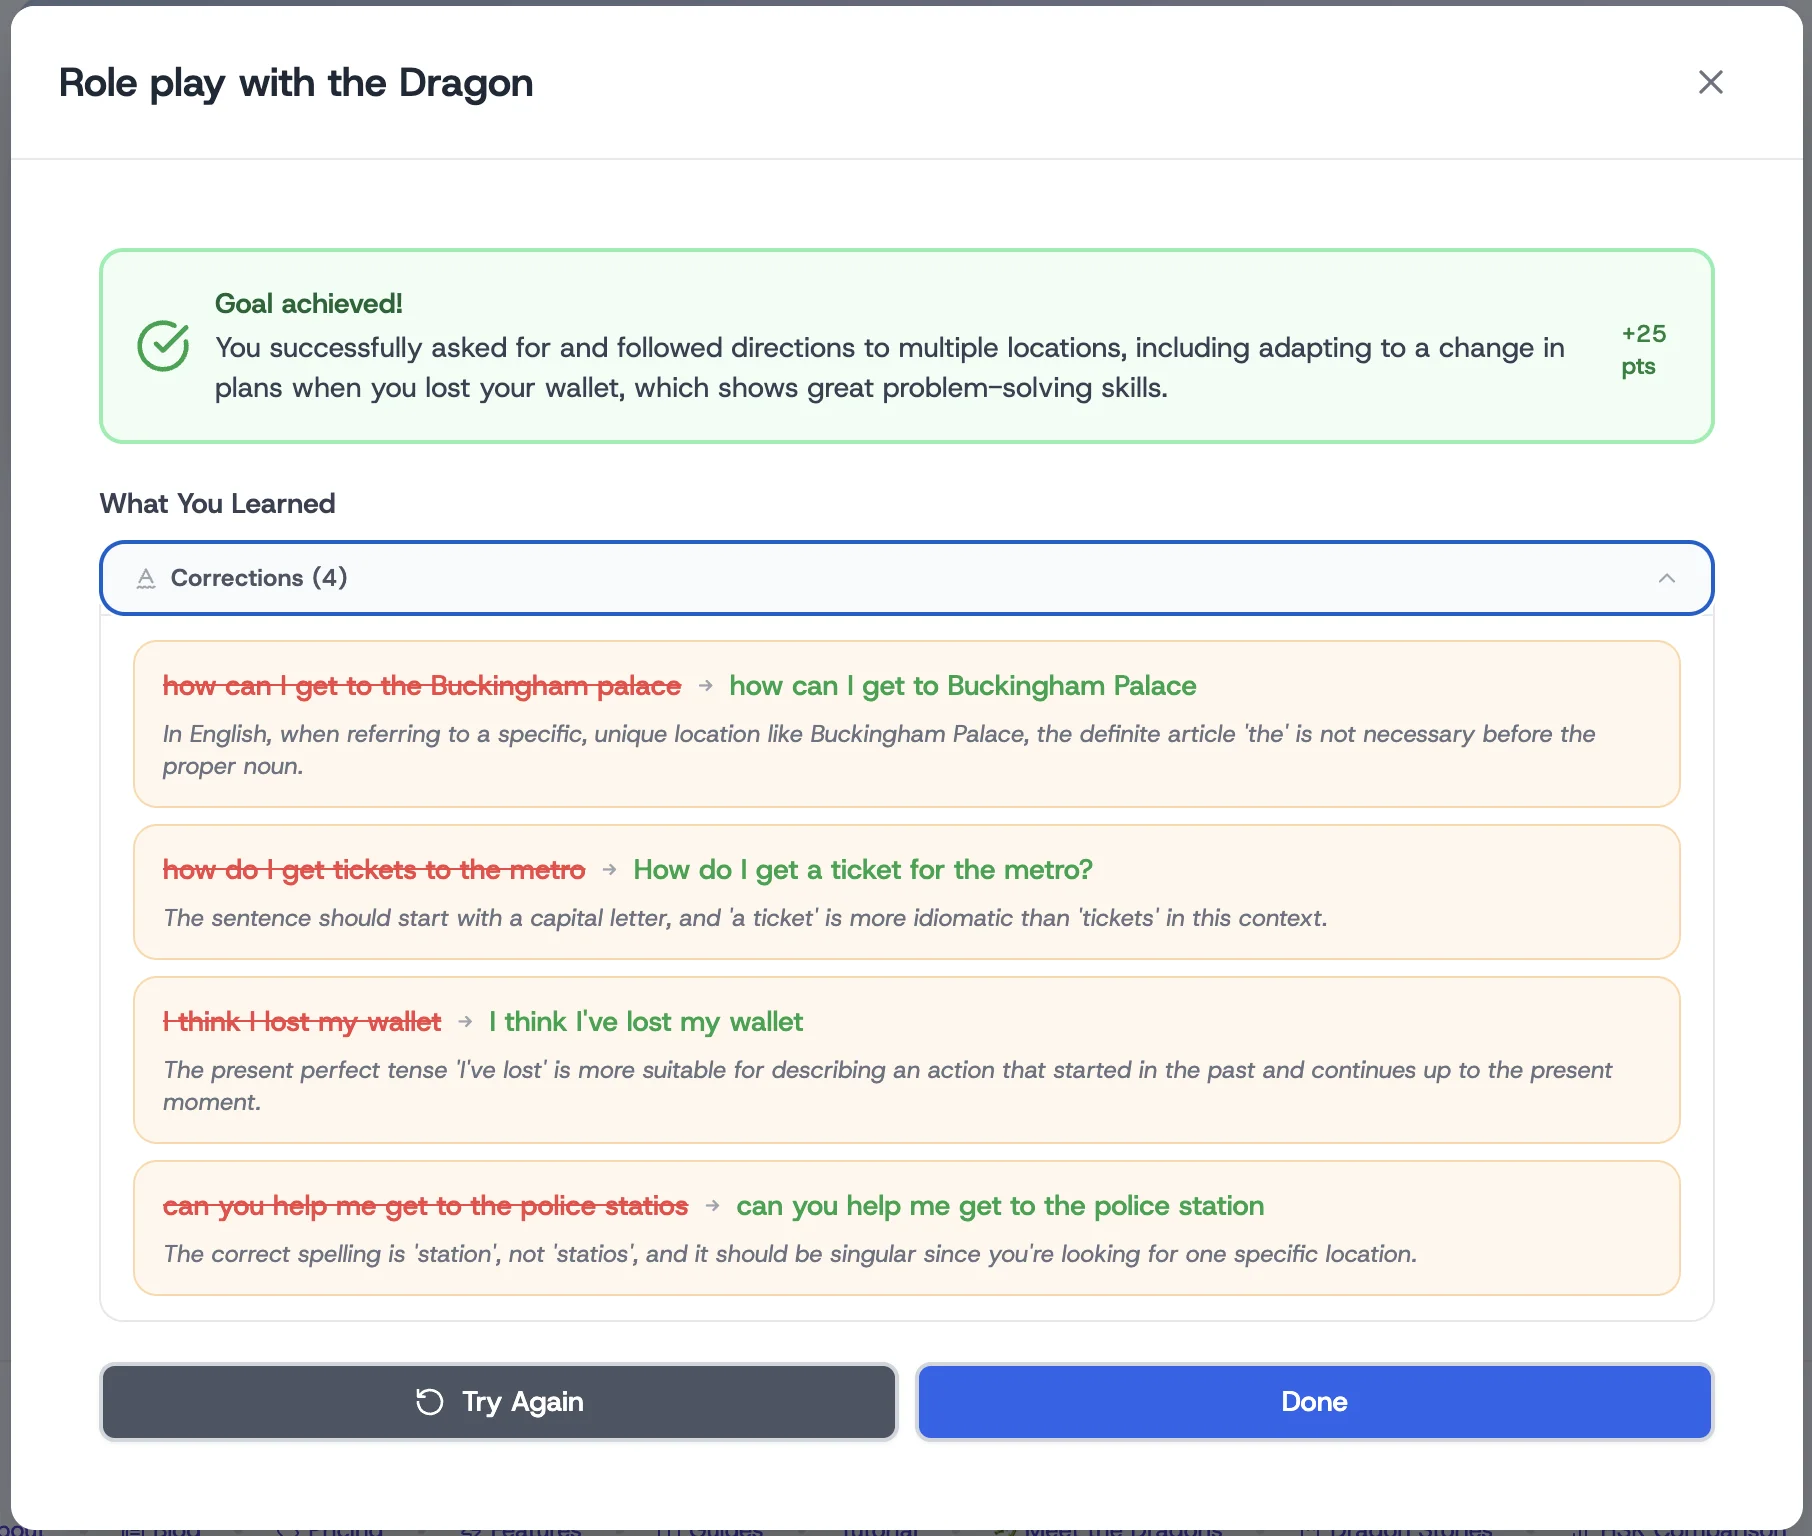Close the Role play with the Dragon dialog
1812x1536 pixels.
(x=1710, y=82)
